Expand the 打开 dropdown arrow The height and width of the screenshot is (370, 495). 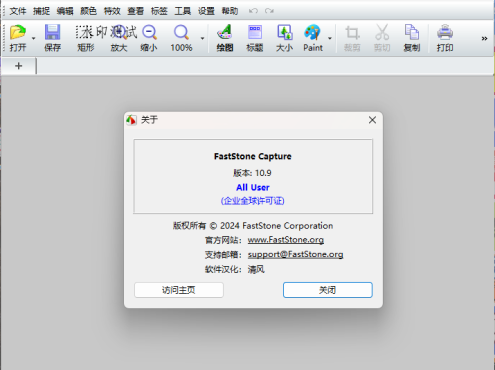tap(33, 38)
